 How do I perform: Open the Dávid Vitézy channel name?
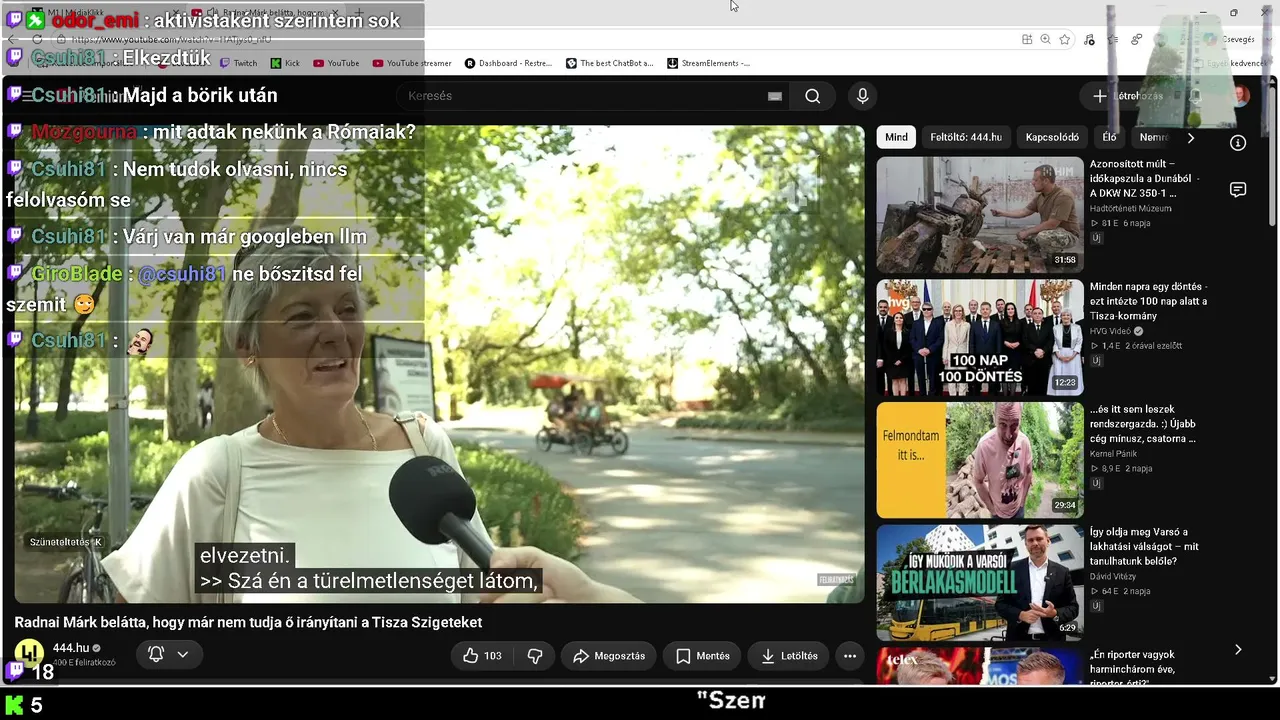point(1115,576)
